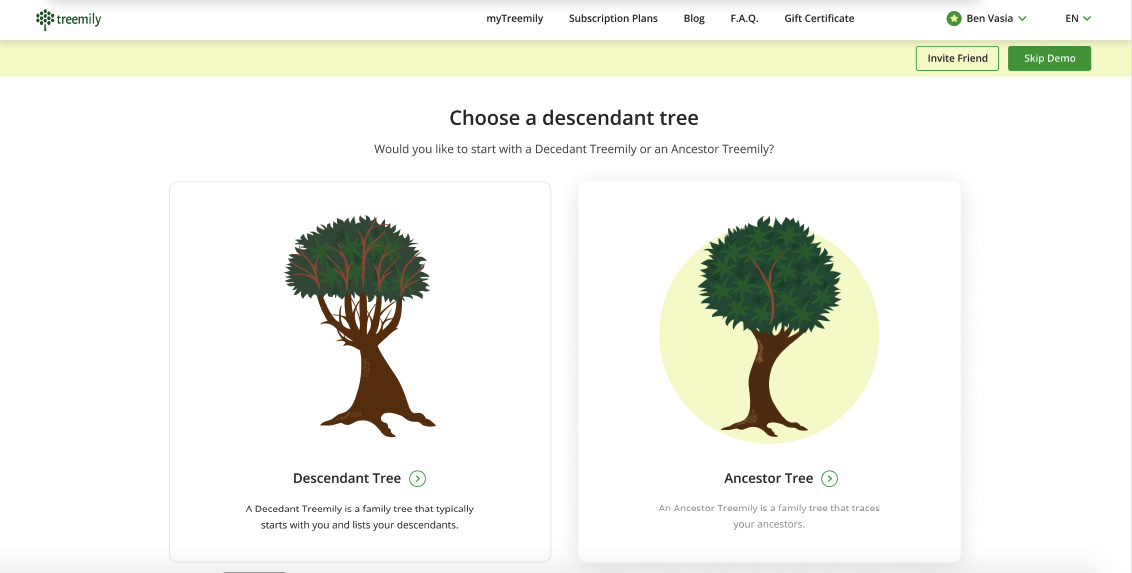Select the Descendant Tree illustration

(x=359, y=326)
